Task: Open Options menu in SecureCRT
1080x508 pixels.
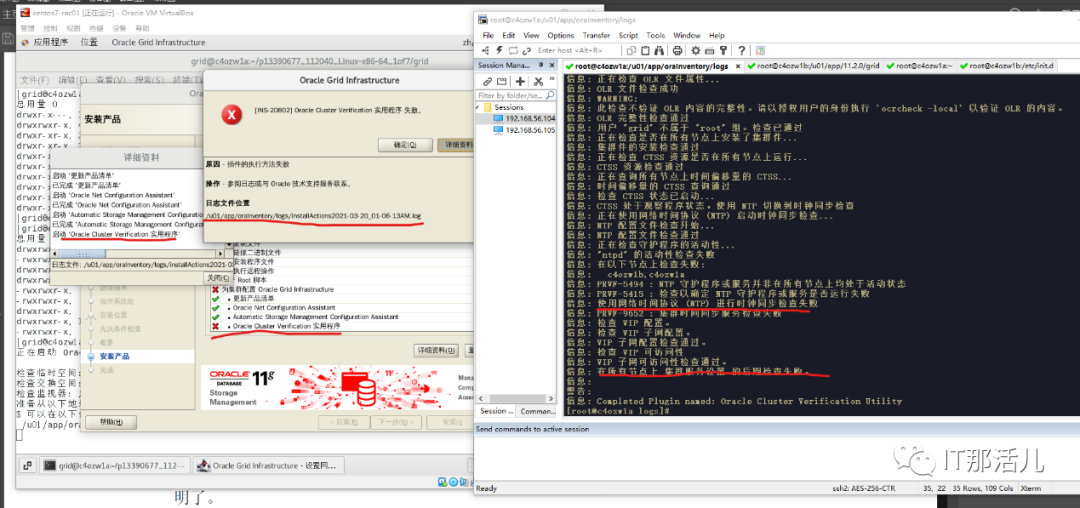Action: pyautogui.click(x=561, y=35)
